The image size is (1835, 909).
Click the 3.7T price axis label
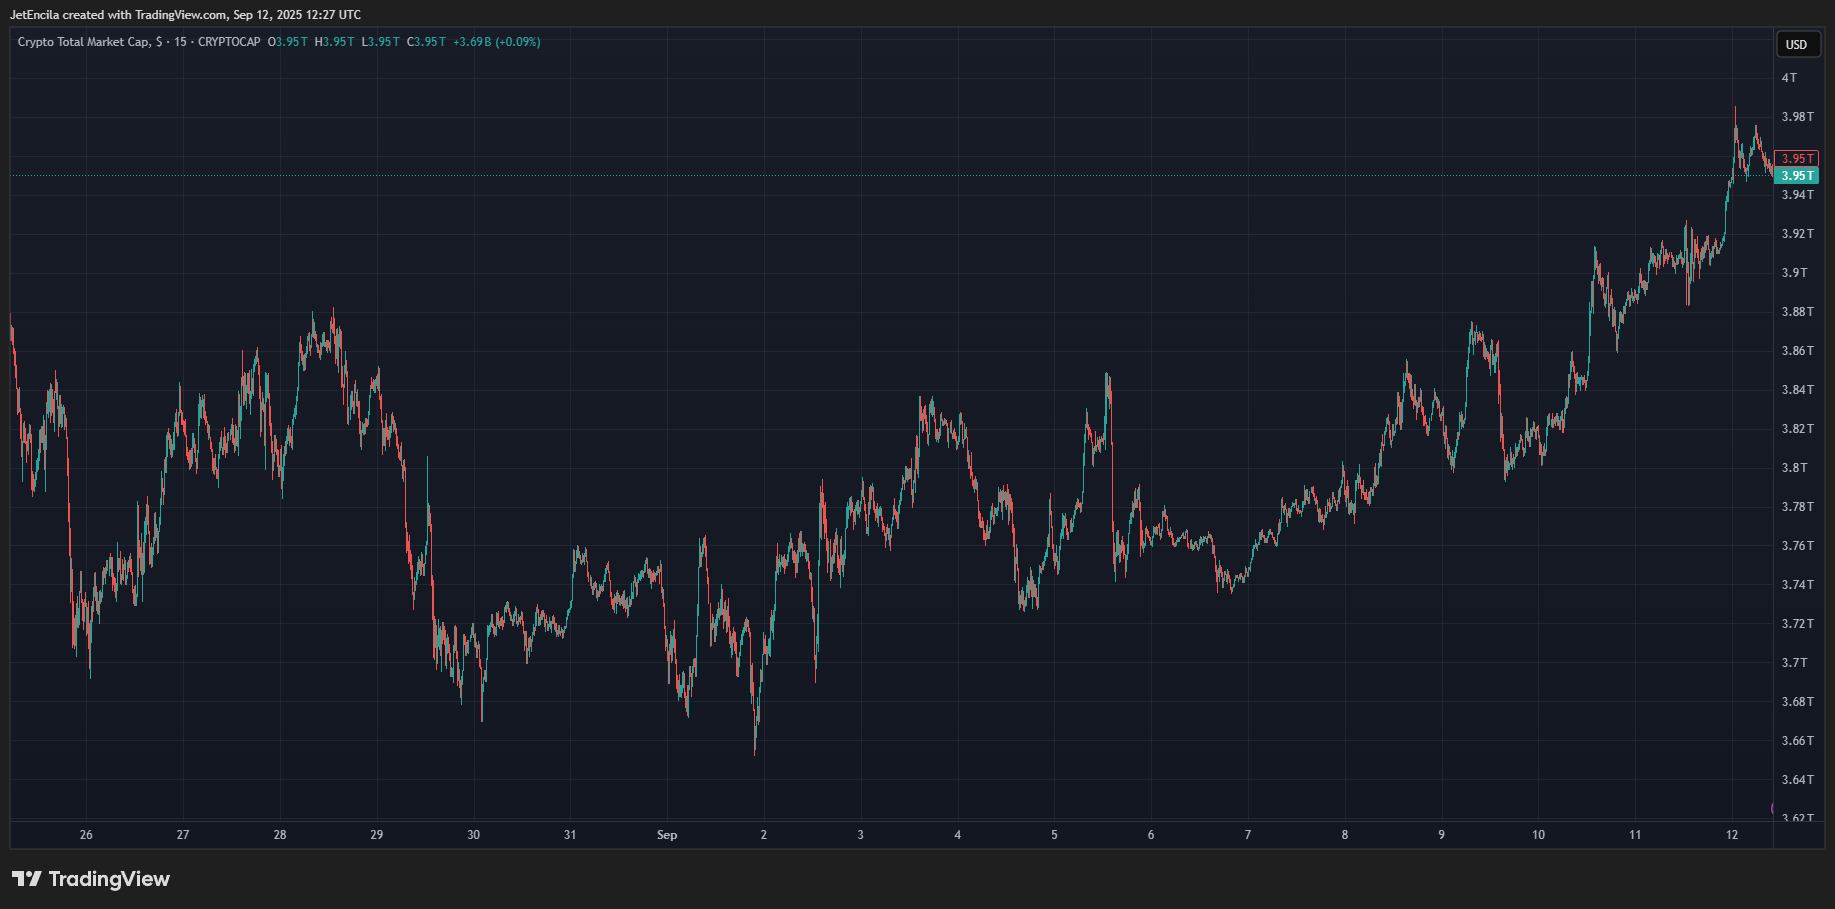coord(1794,663)
